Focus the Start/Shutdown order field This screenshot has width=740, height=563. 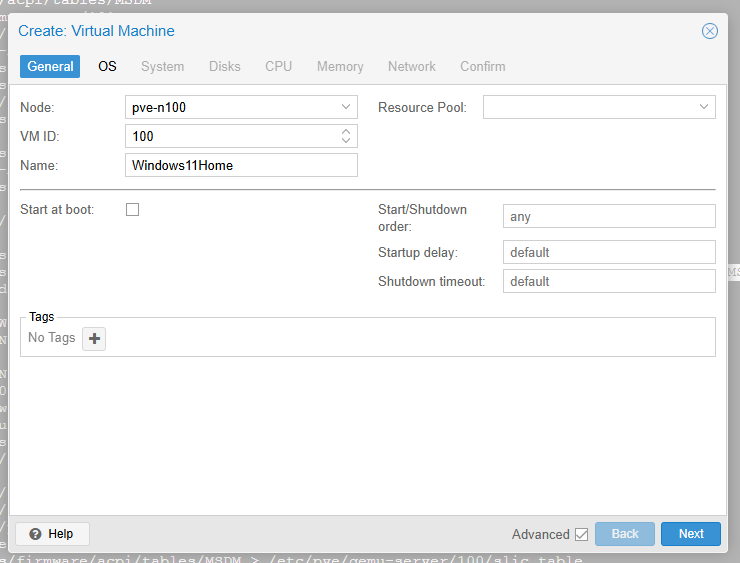pos(609,216)
